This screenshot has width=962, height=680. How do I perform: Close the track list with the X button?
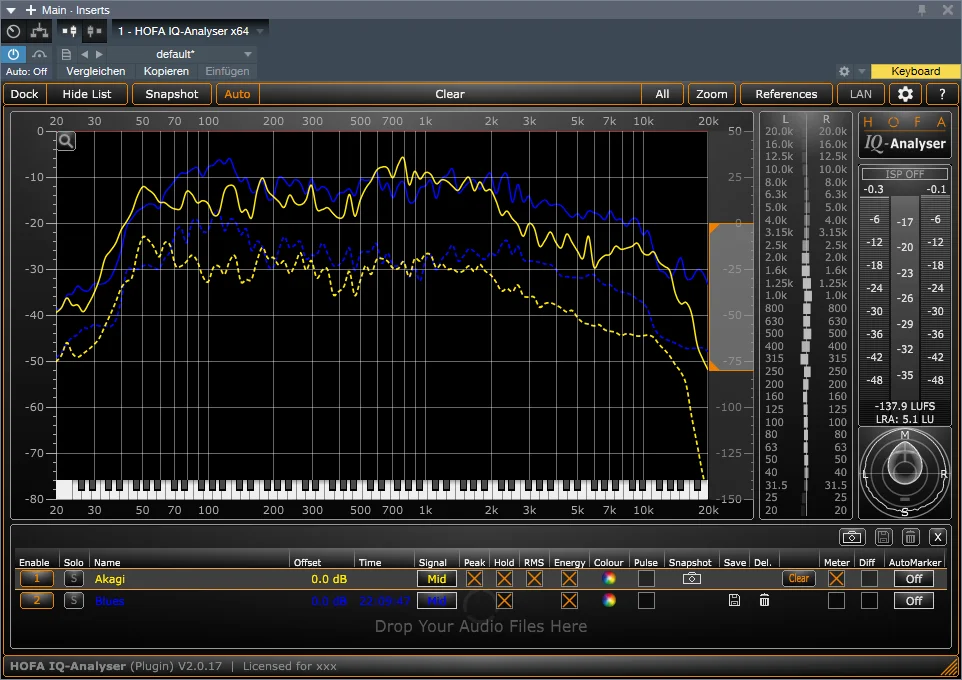[937, 537]
